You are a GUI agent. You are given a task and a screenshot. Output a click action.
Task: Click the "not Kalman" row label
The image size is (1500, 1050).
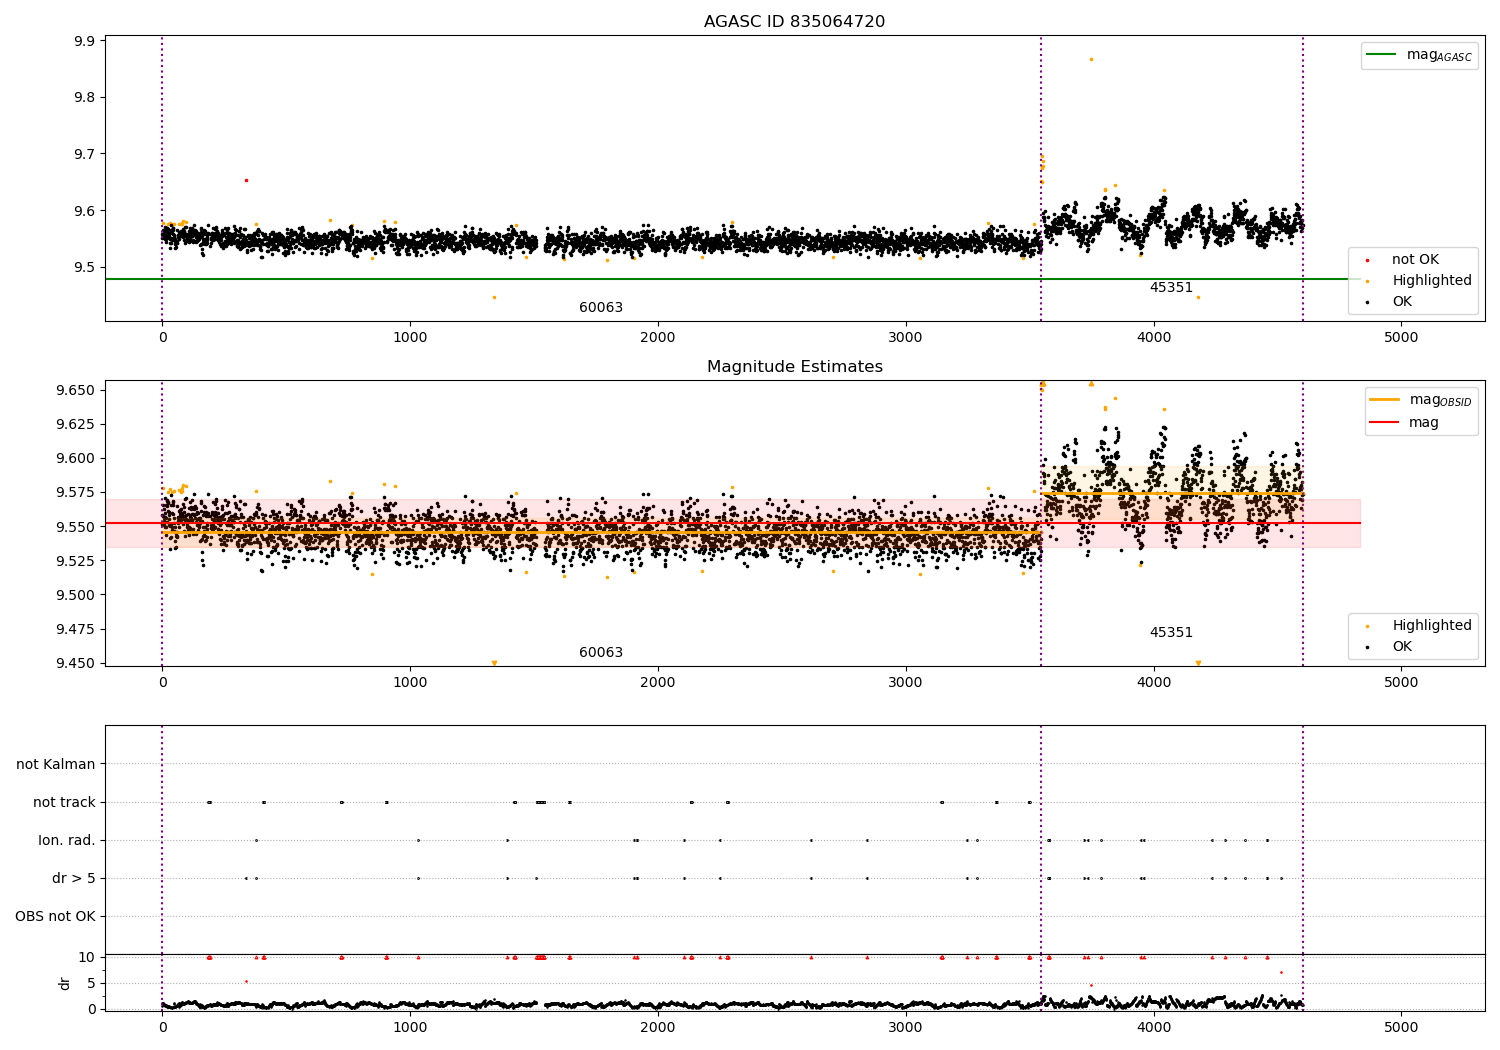(x=56, y=765)
